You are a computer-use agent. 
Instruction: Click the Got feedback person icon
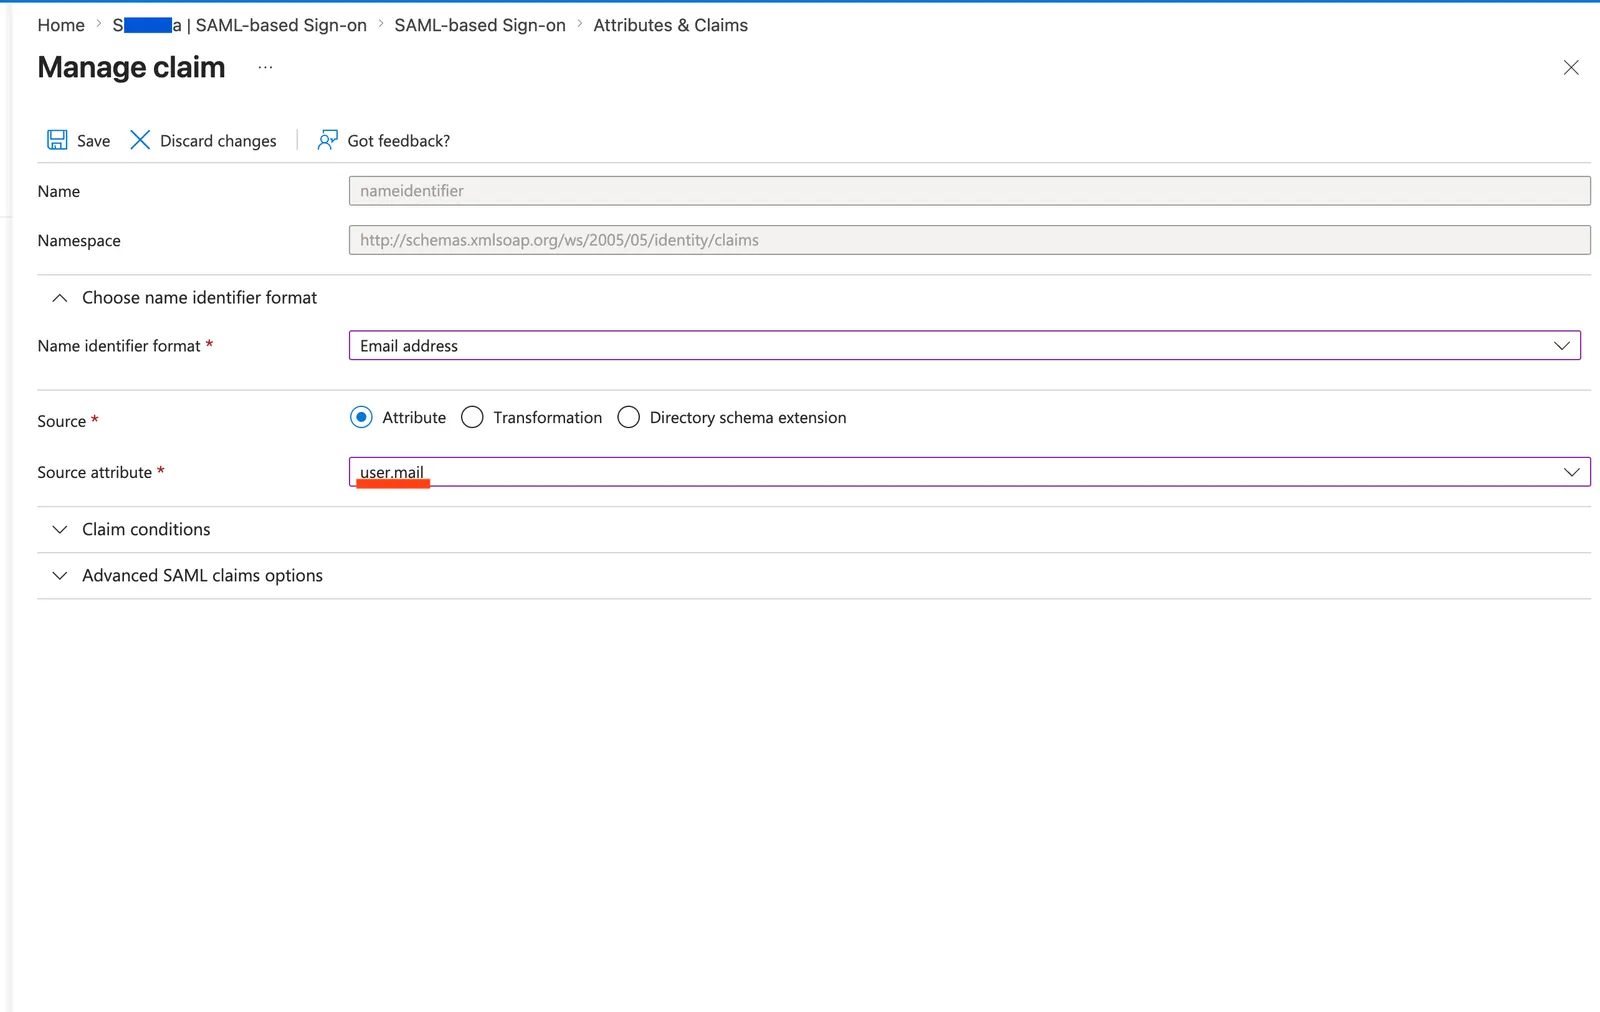pyautogui.click(x=327, y=140)
